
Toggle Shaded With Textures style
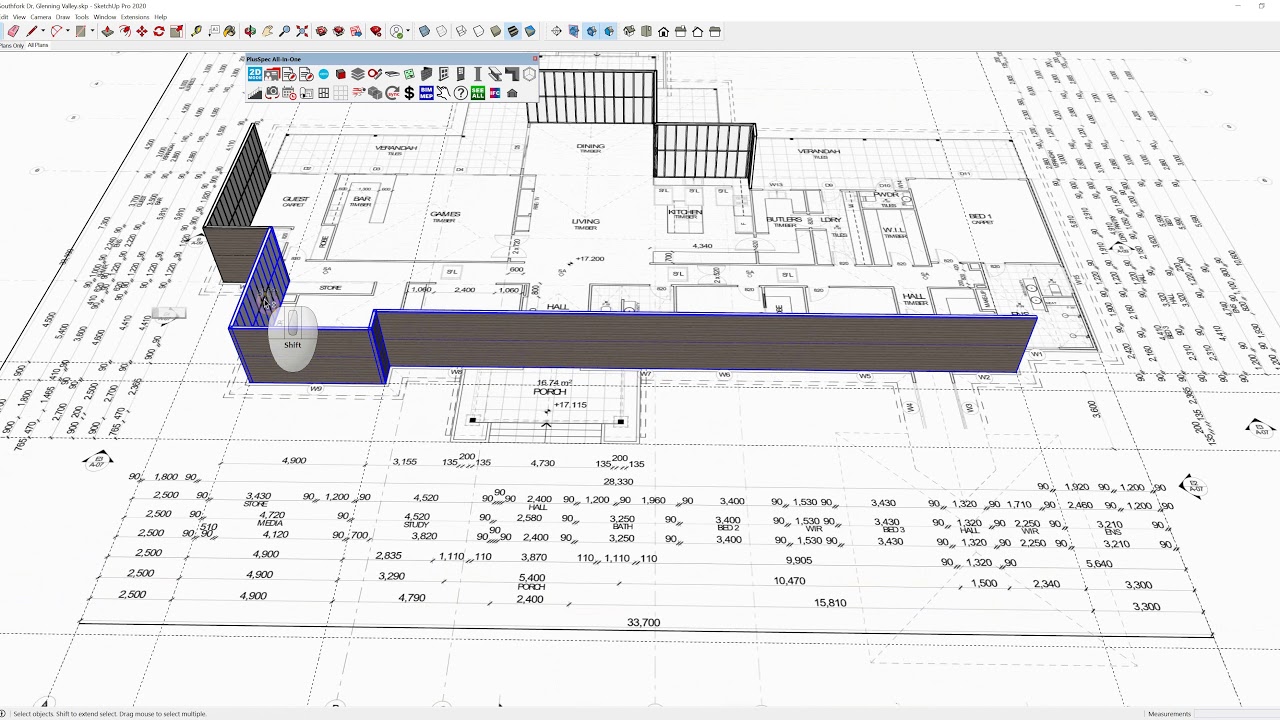pos(513,31)
